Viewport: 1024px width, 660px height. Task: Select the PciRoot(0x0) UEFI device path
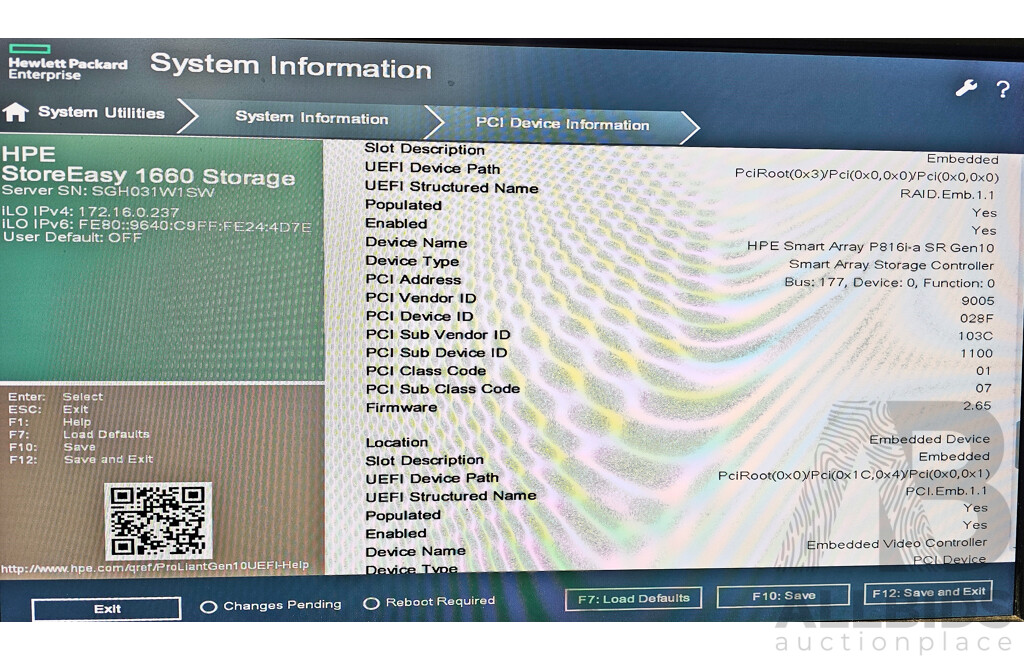[x=854, y=475]
